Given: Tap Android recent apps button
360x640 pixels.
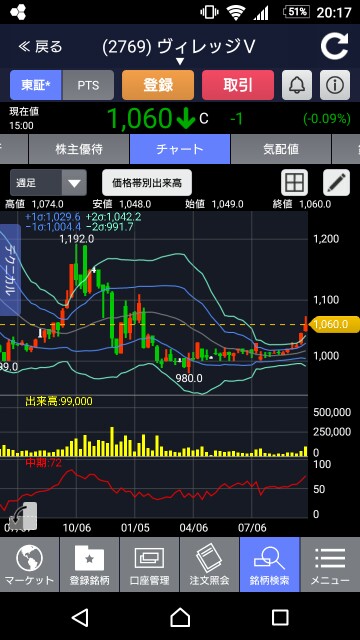Looking at the screenshot, I should coord(280,617).
